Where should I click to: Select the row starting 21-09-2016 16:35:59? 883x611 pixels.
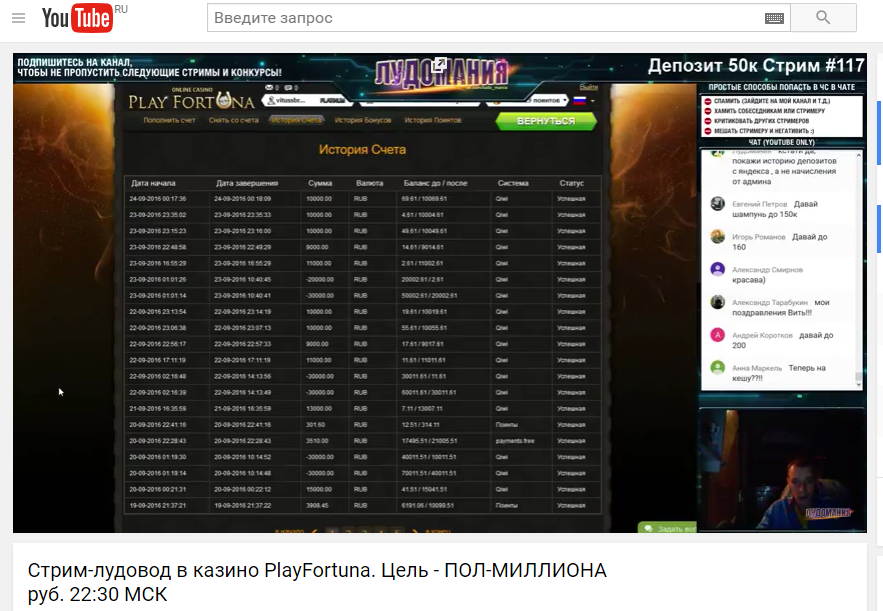[363, 408]
